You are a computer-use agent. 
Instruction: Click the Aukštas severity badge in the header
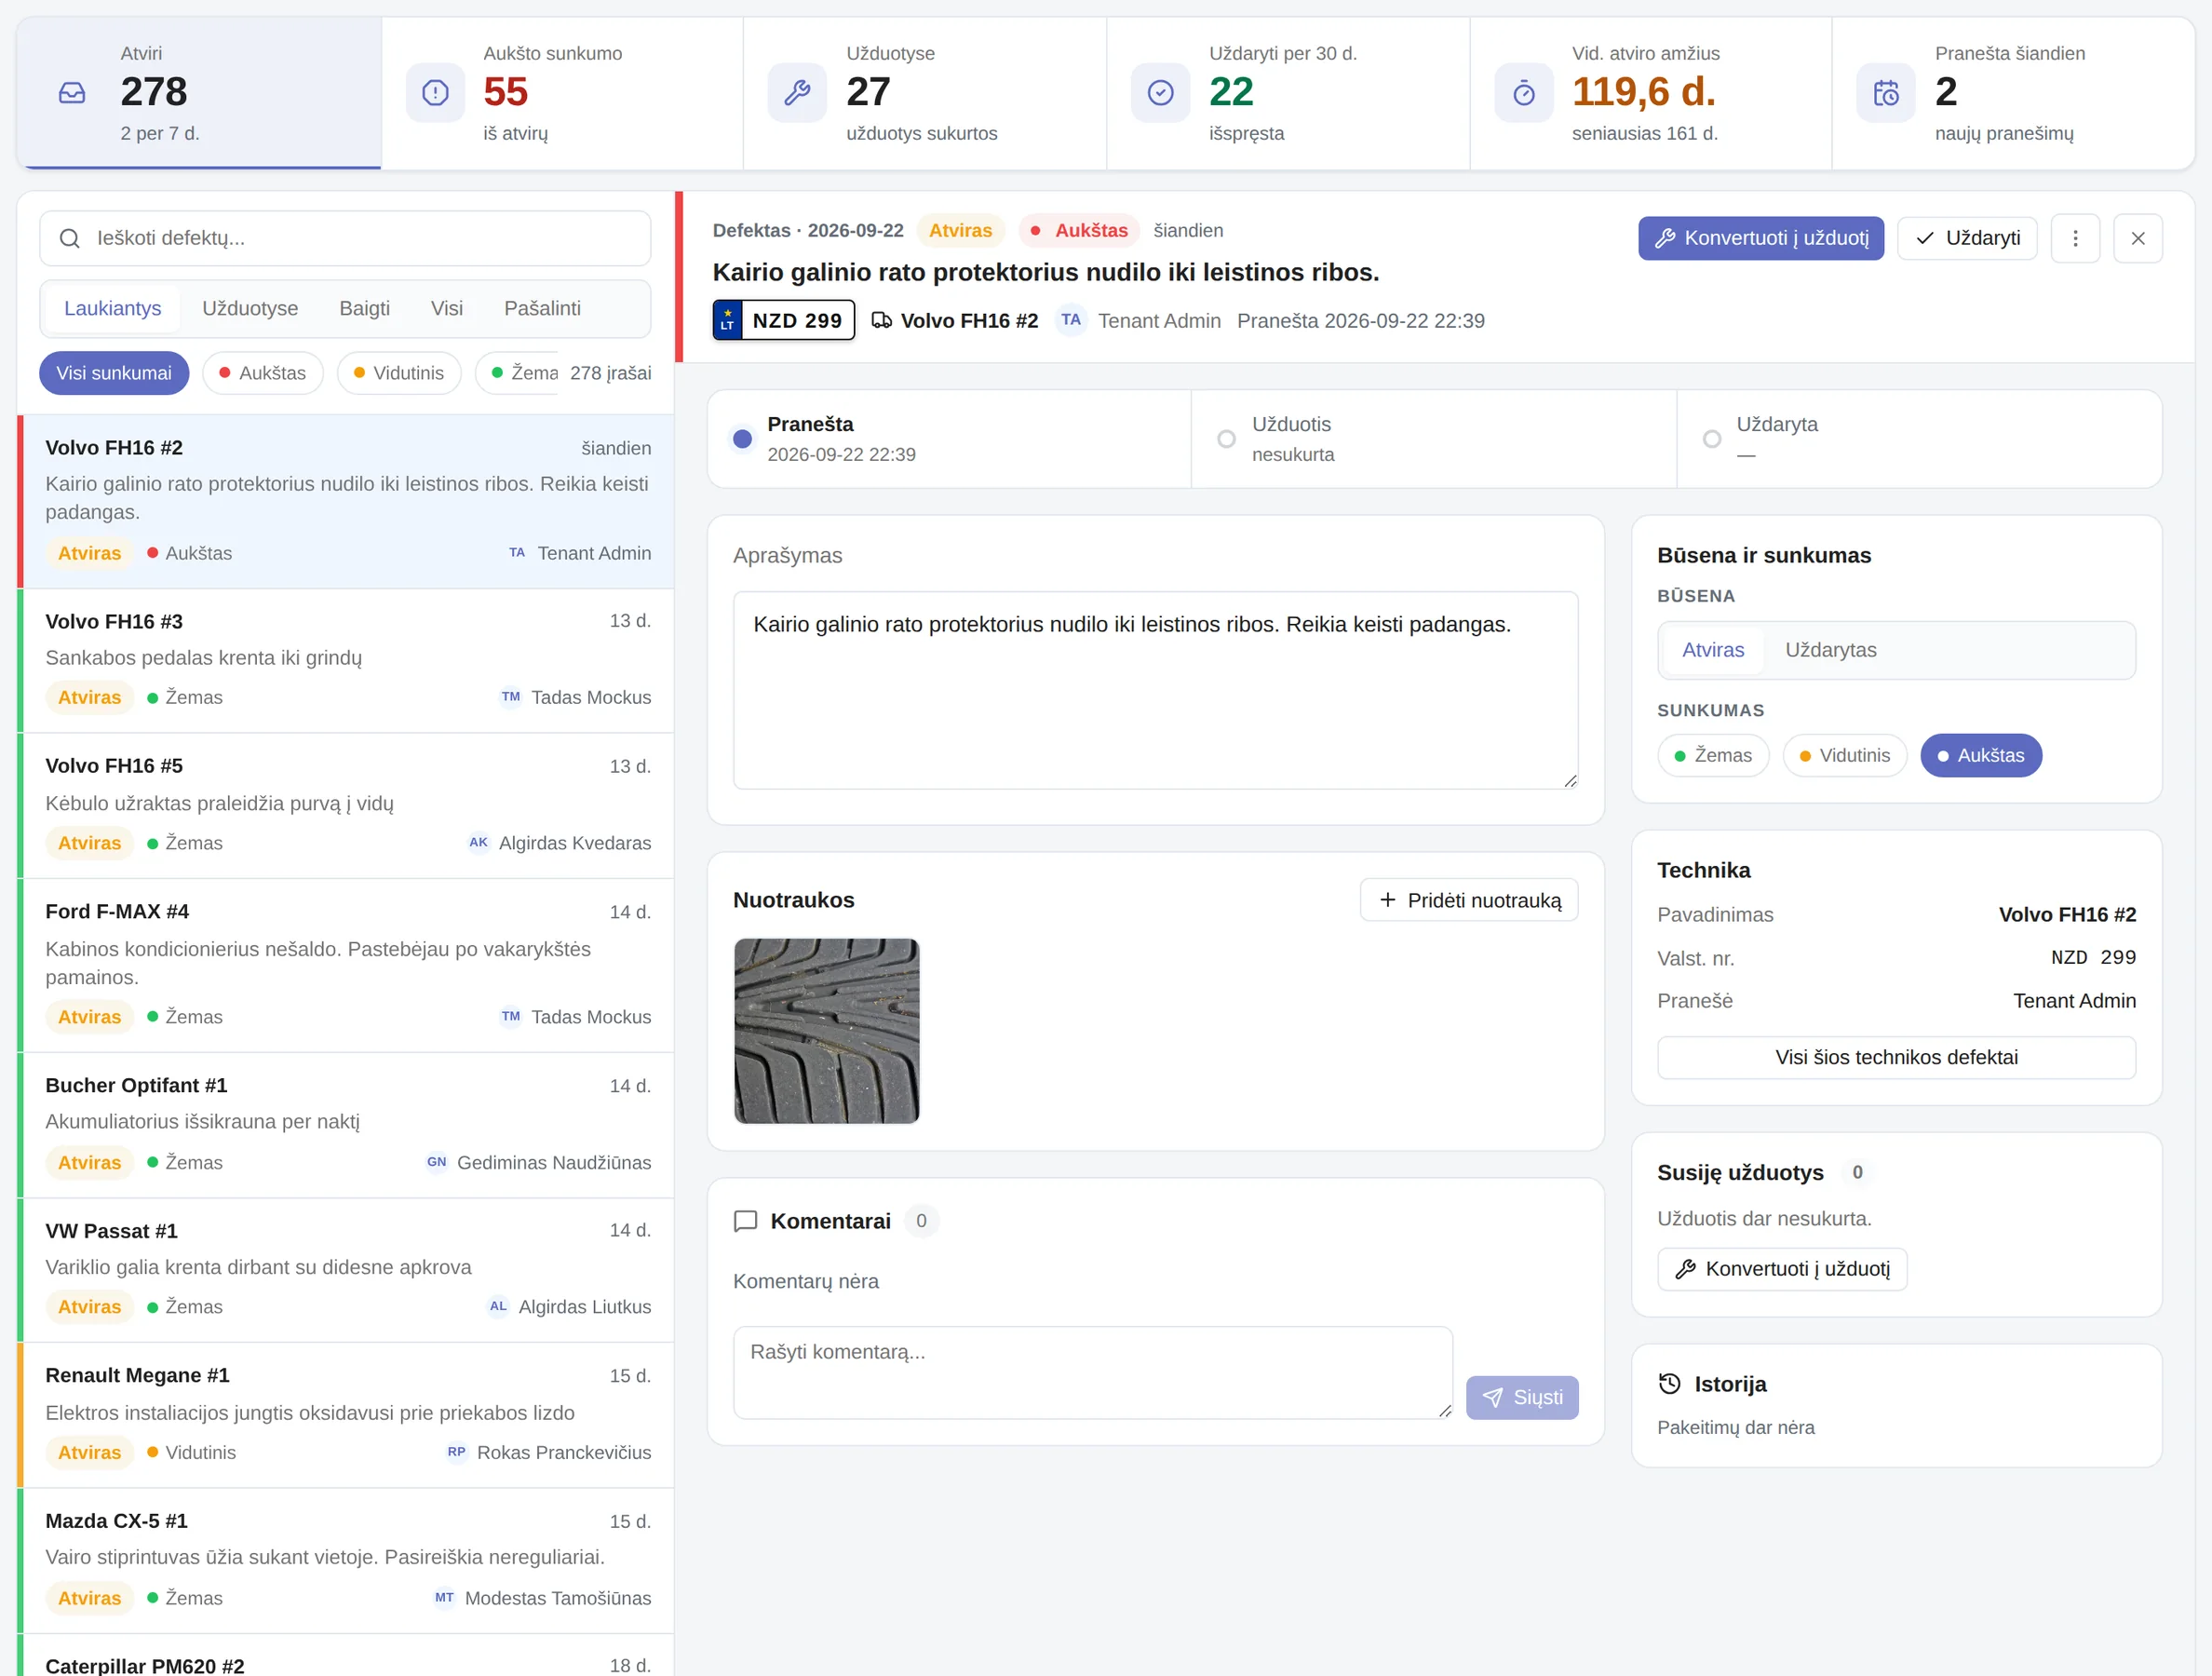[x=1079, y=230]
